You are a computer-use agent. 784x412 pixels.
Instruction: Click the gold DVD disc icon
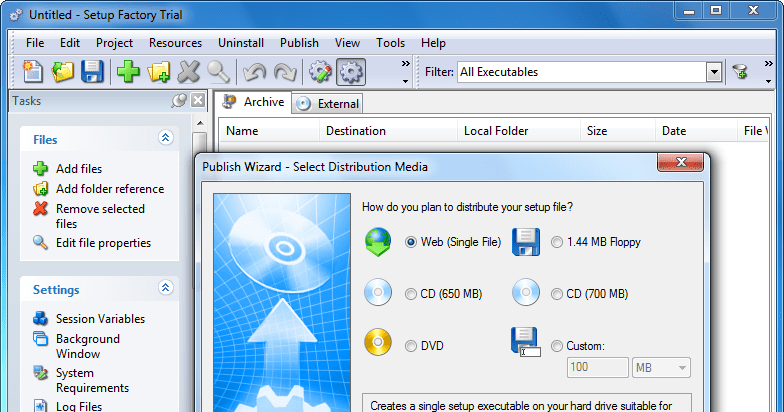coord(378,342)
